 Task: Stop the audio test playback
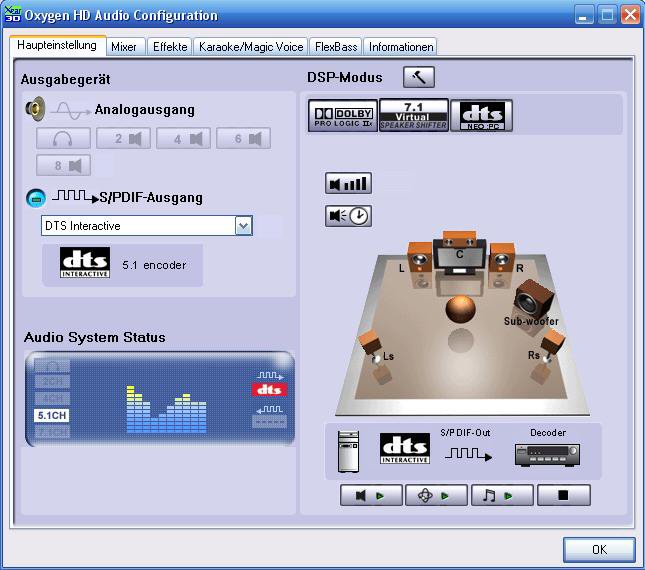[564, 495]
